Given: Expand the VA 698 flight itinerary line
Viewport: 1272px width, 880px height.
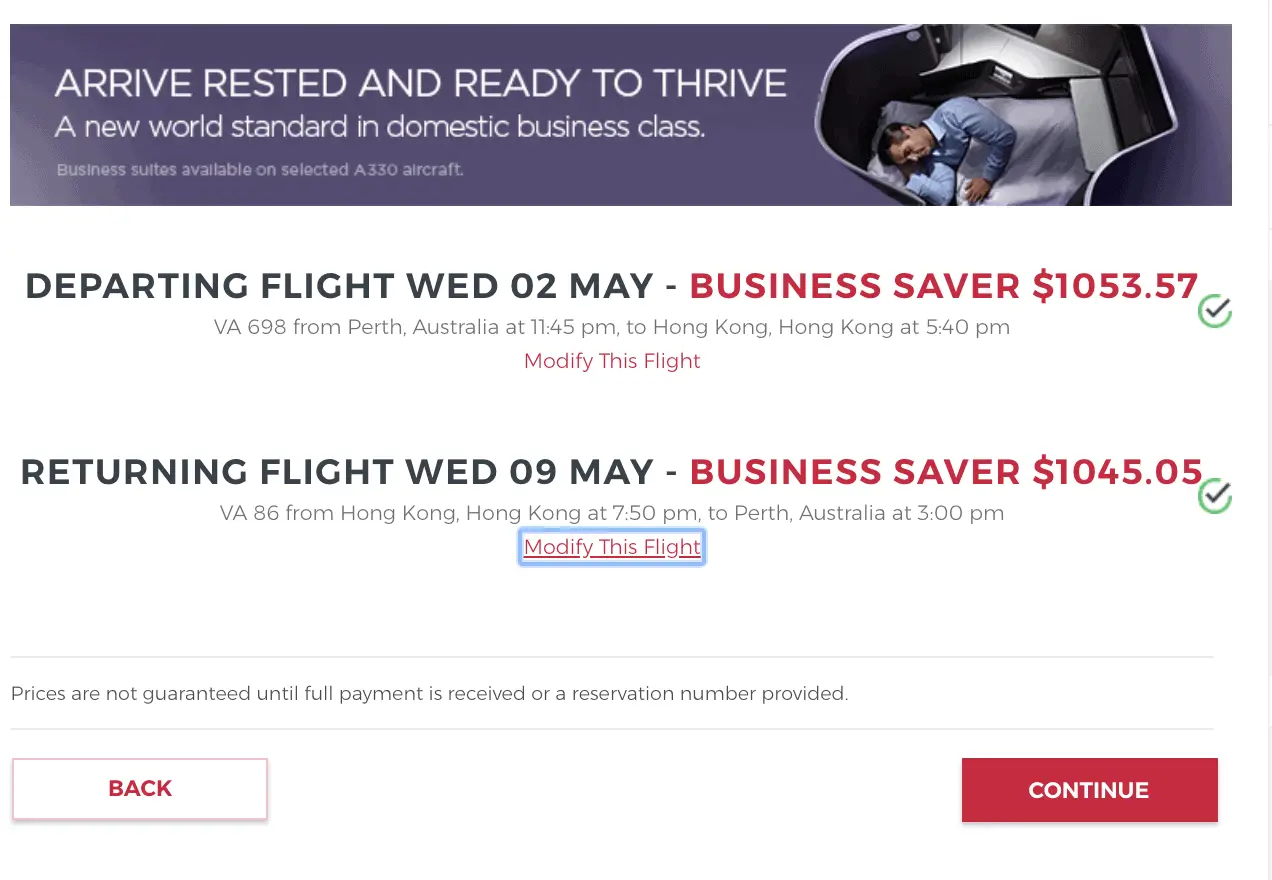Looking at the screenshot, I should tap(612, 327).
